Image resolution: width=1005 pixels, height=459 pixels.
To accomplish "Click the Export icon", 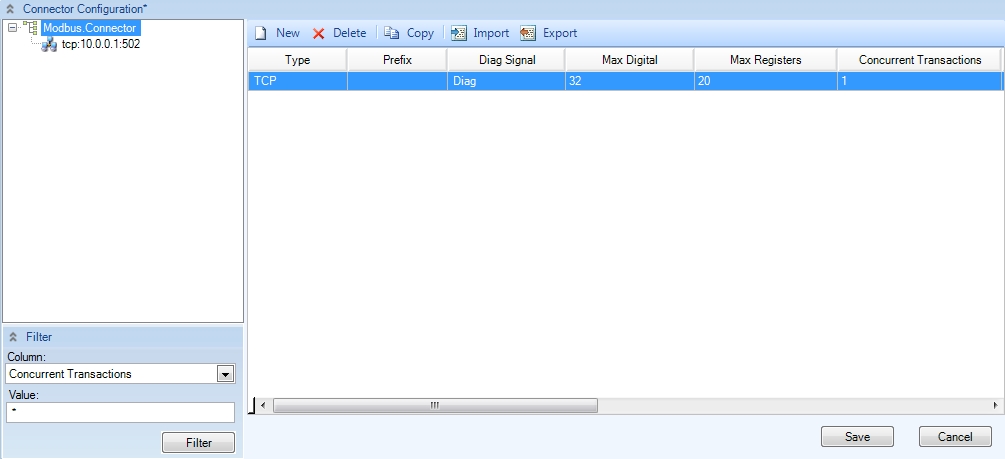I will point(527,33).
